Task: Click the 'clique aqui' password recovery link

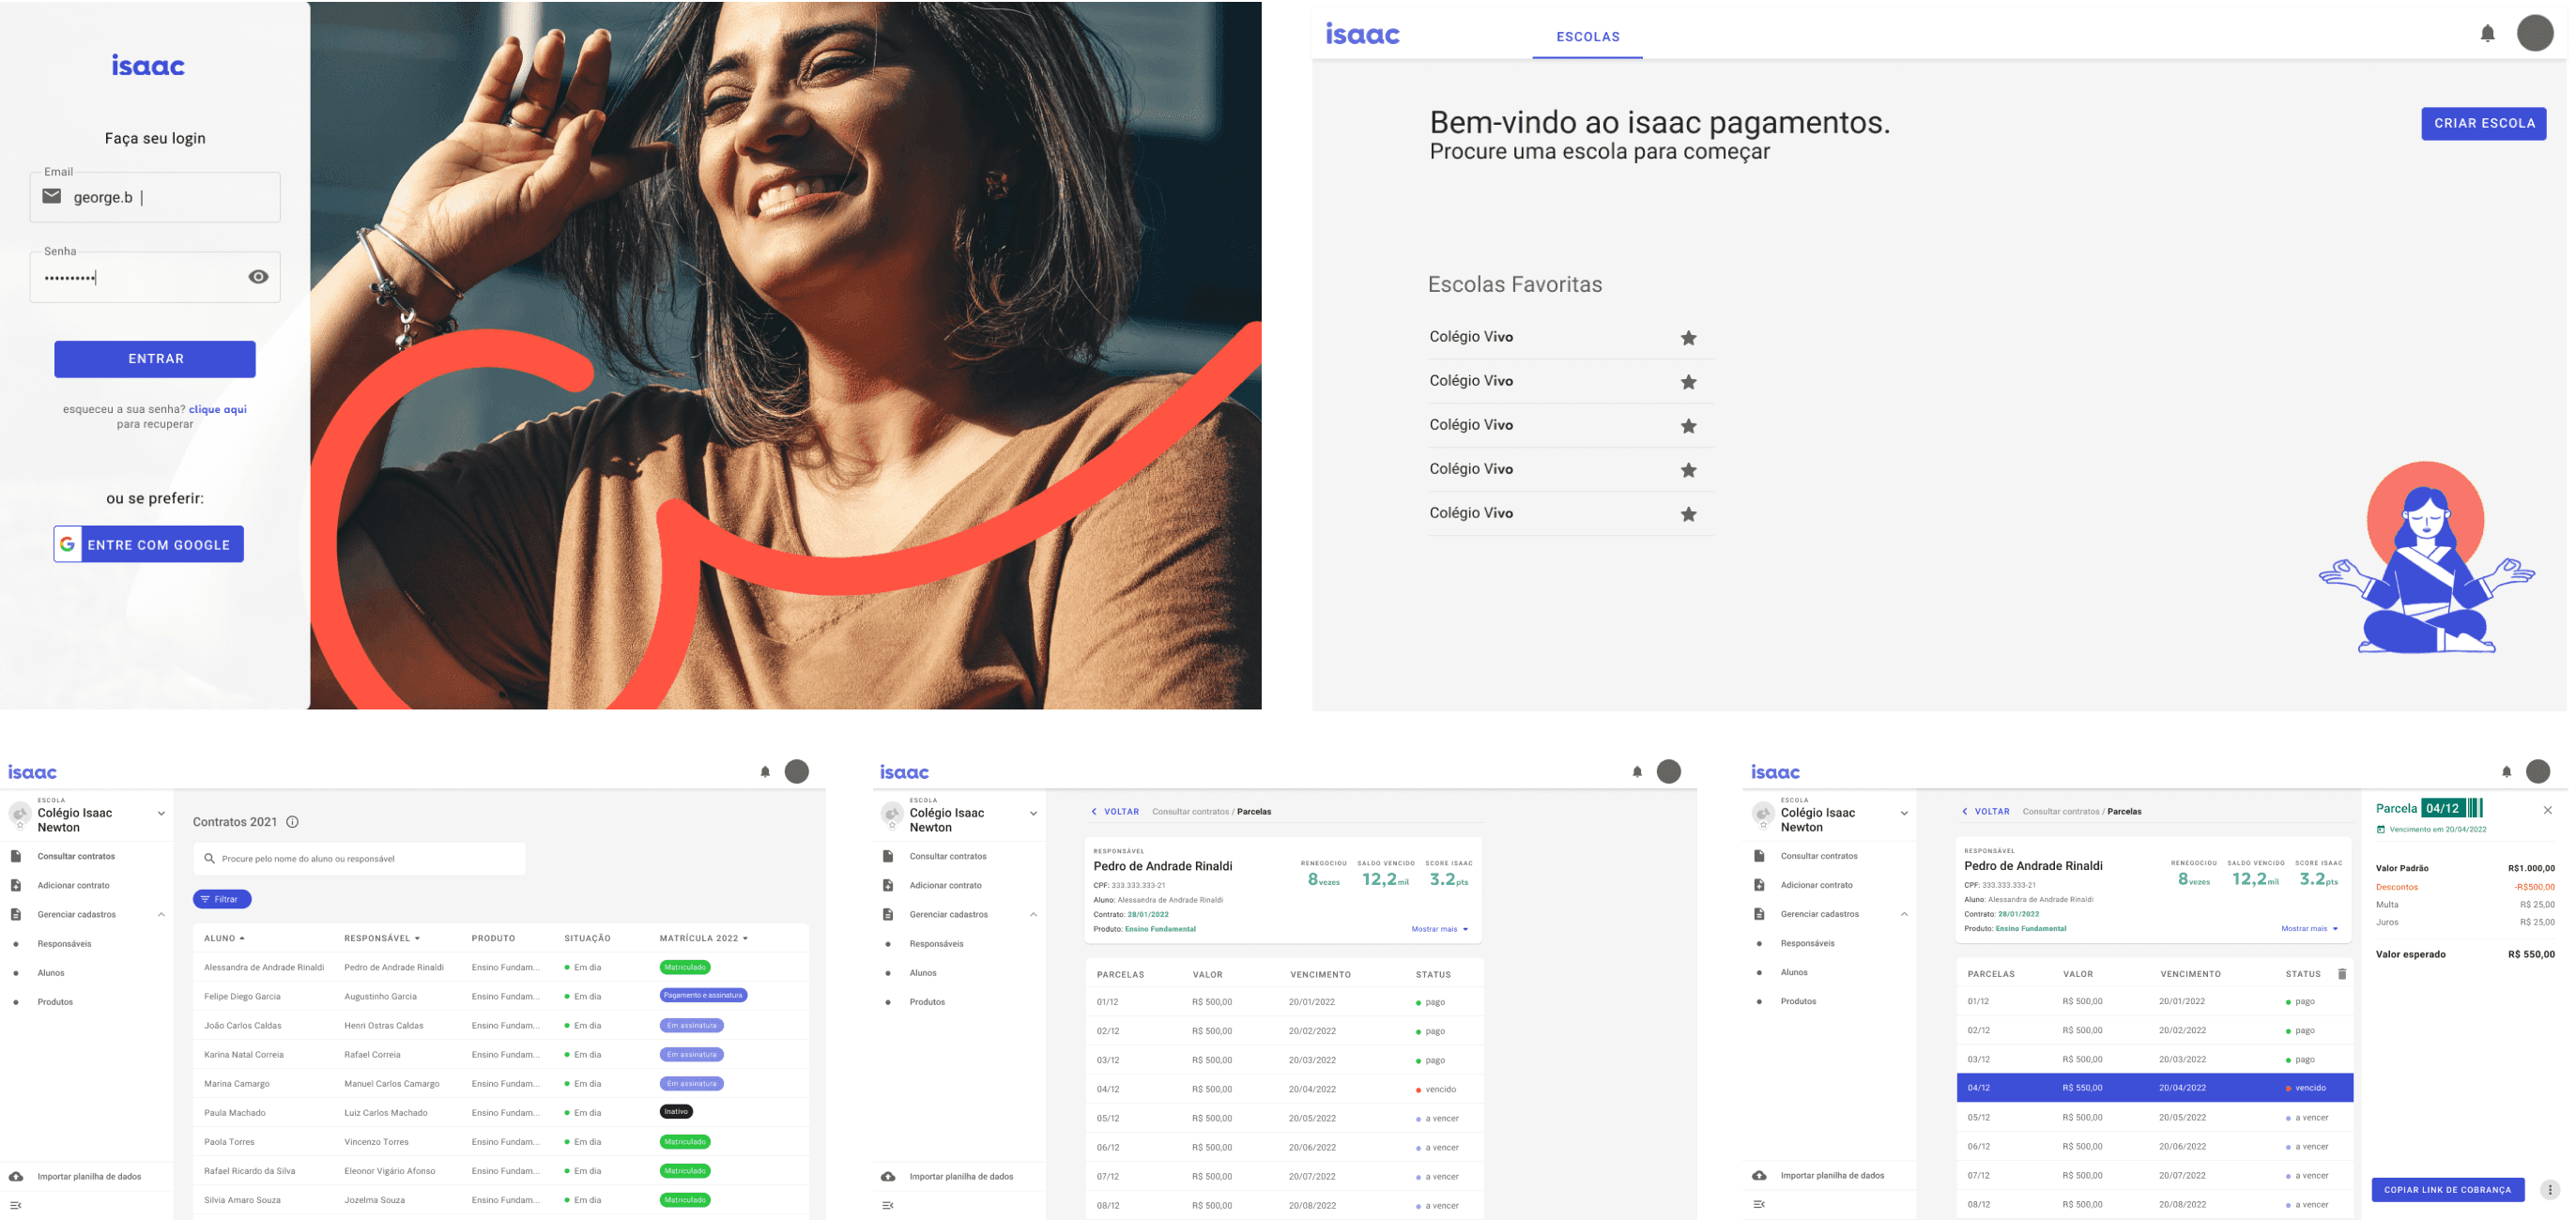Action: [217, 409]
